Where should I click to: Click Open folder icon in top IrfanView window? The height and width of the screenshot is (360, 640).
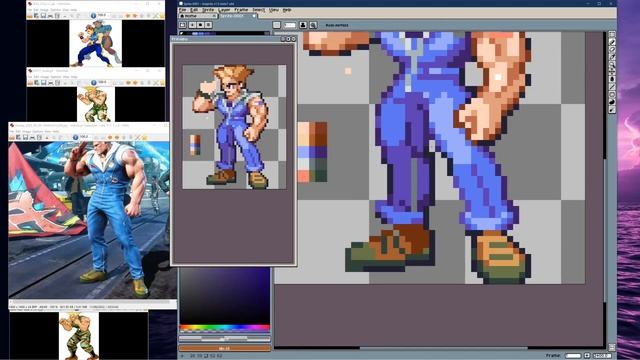coord(29,16)
